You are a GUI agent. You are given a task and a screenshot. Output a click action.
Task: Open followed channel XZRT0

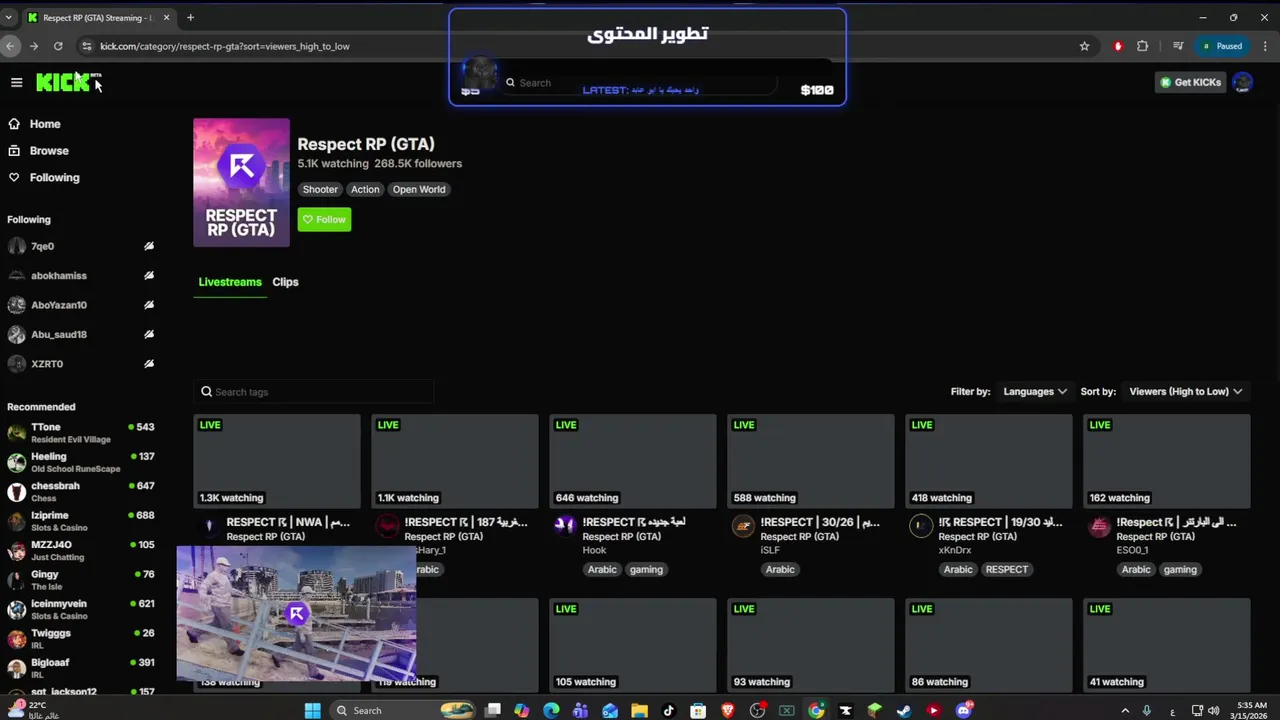coord(46,364)
